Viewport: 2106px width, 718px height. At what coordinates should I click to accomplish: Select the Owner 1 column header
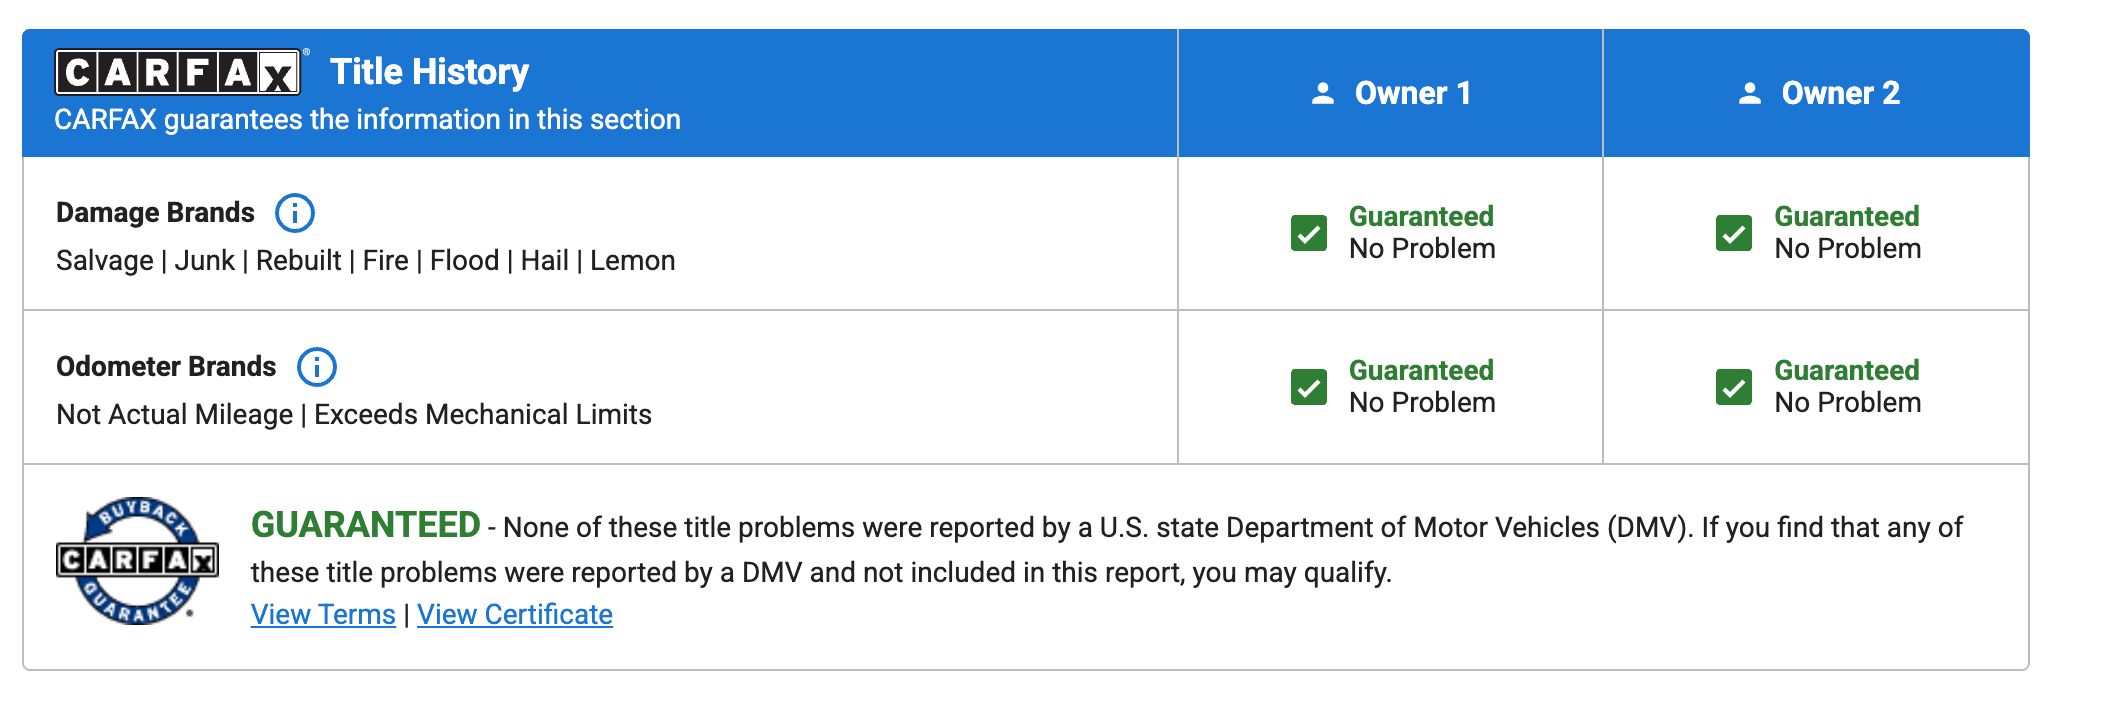[1390, 93]
